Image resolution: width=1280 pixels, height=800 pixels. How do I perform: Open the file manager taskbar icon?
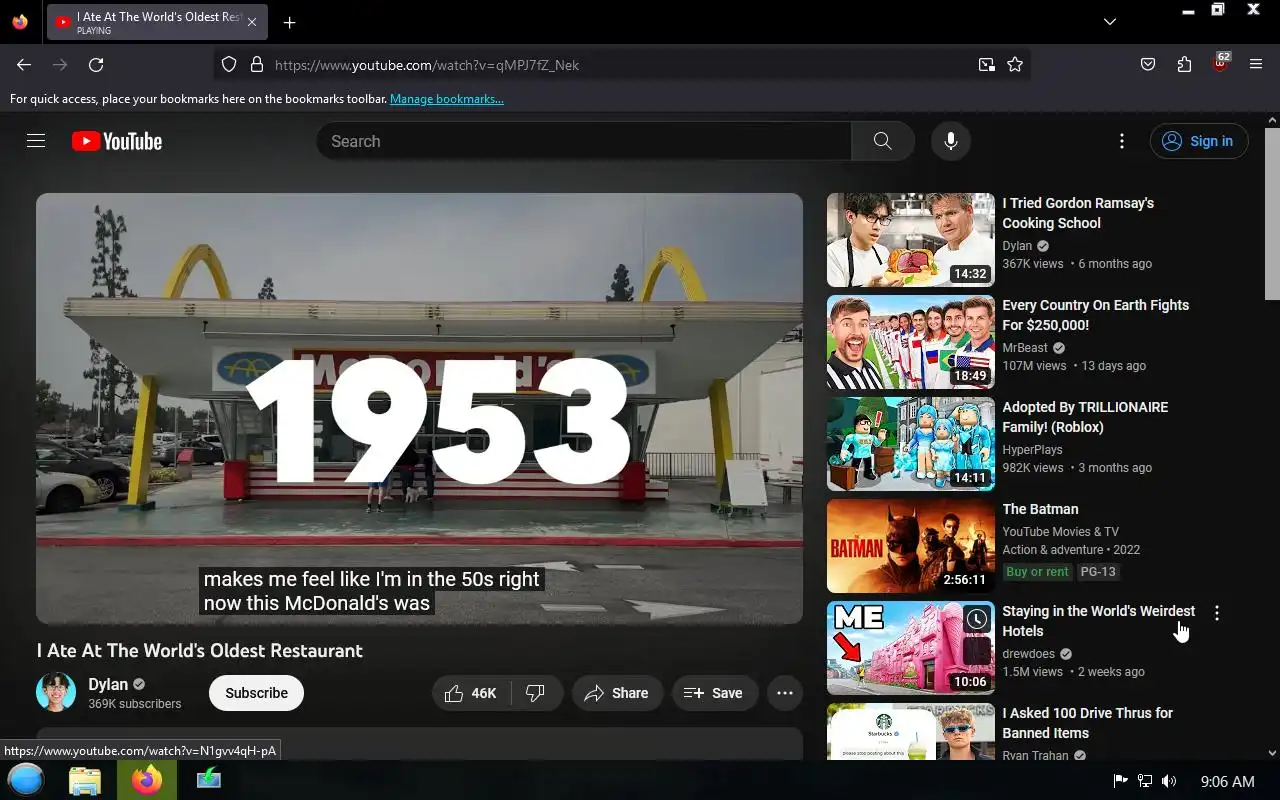coord(85,780)
